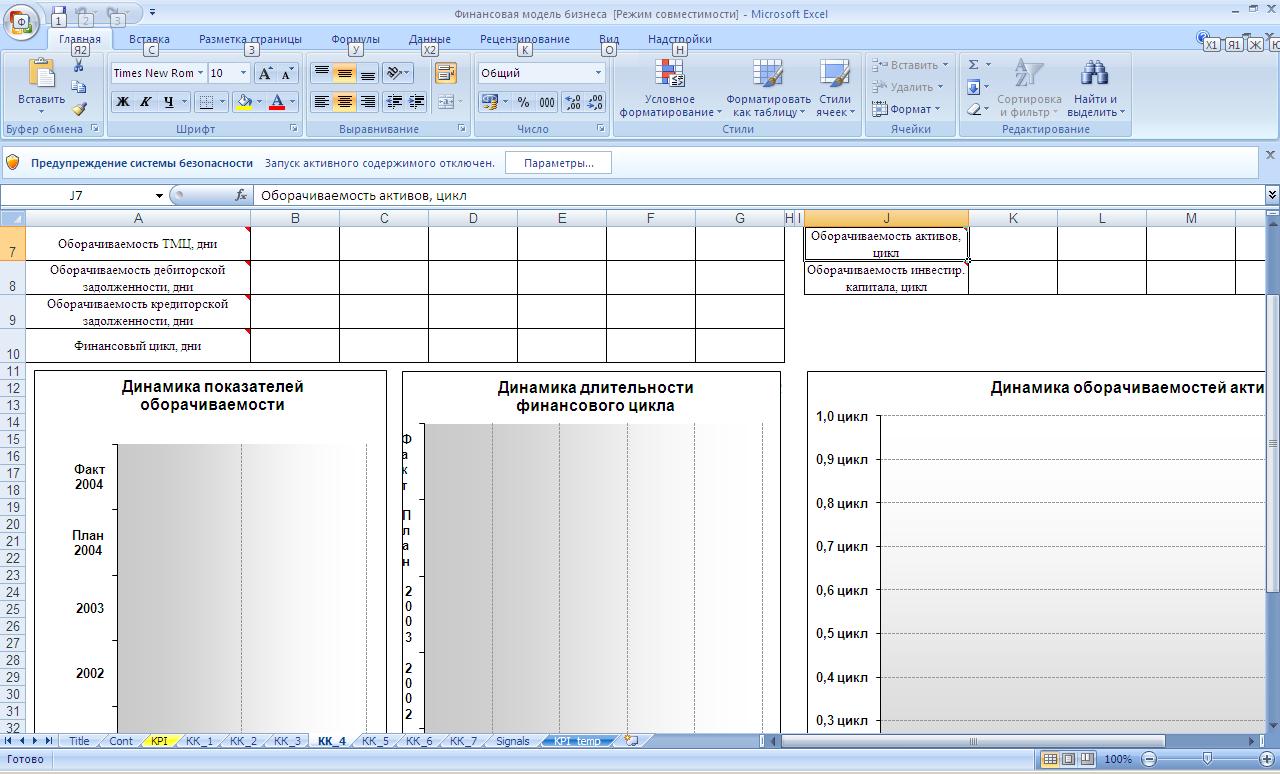Toggle Wrap Text button
Viewport: 1280px width, 774px height.
(446, 73)
